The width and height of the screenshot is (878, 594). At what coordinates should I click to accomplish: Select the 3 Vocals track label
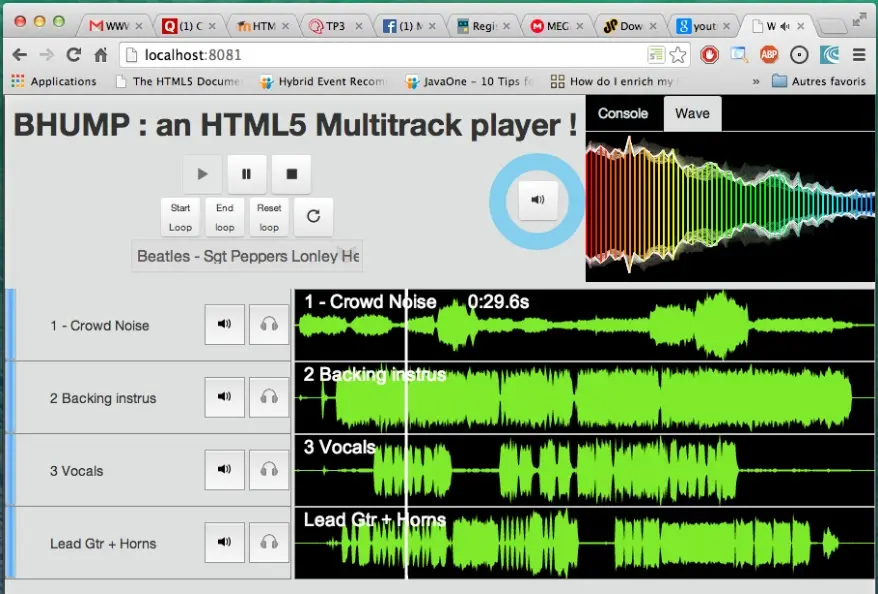[x=77, y=471]
